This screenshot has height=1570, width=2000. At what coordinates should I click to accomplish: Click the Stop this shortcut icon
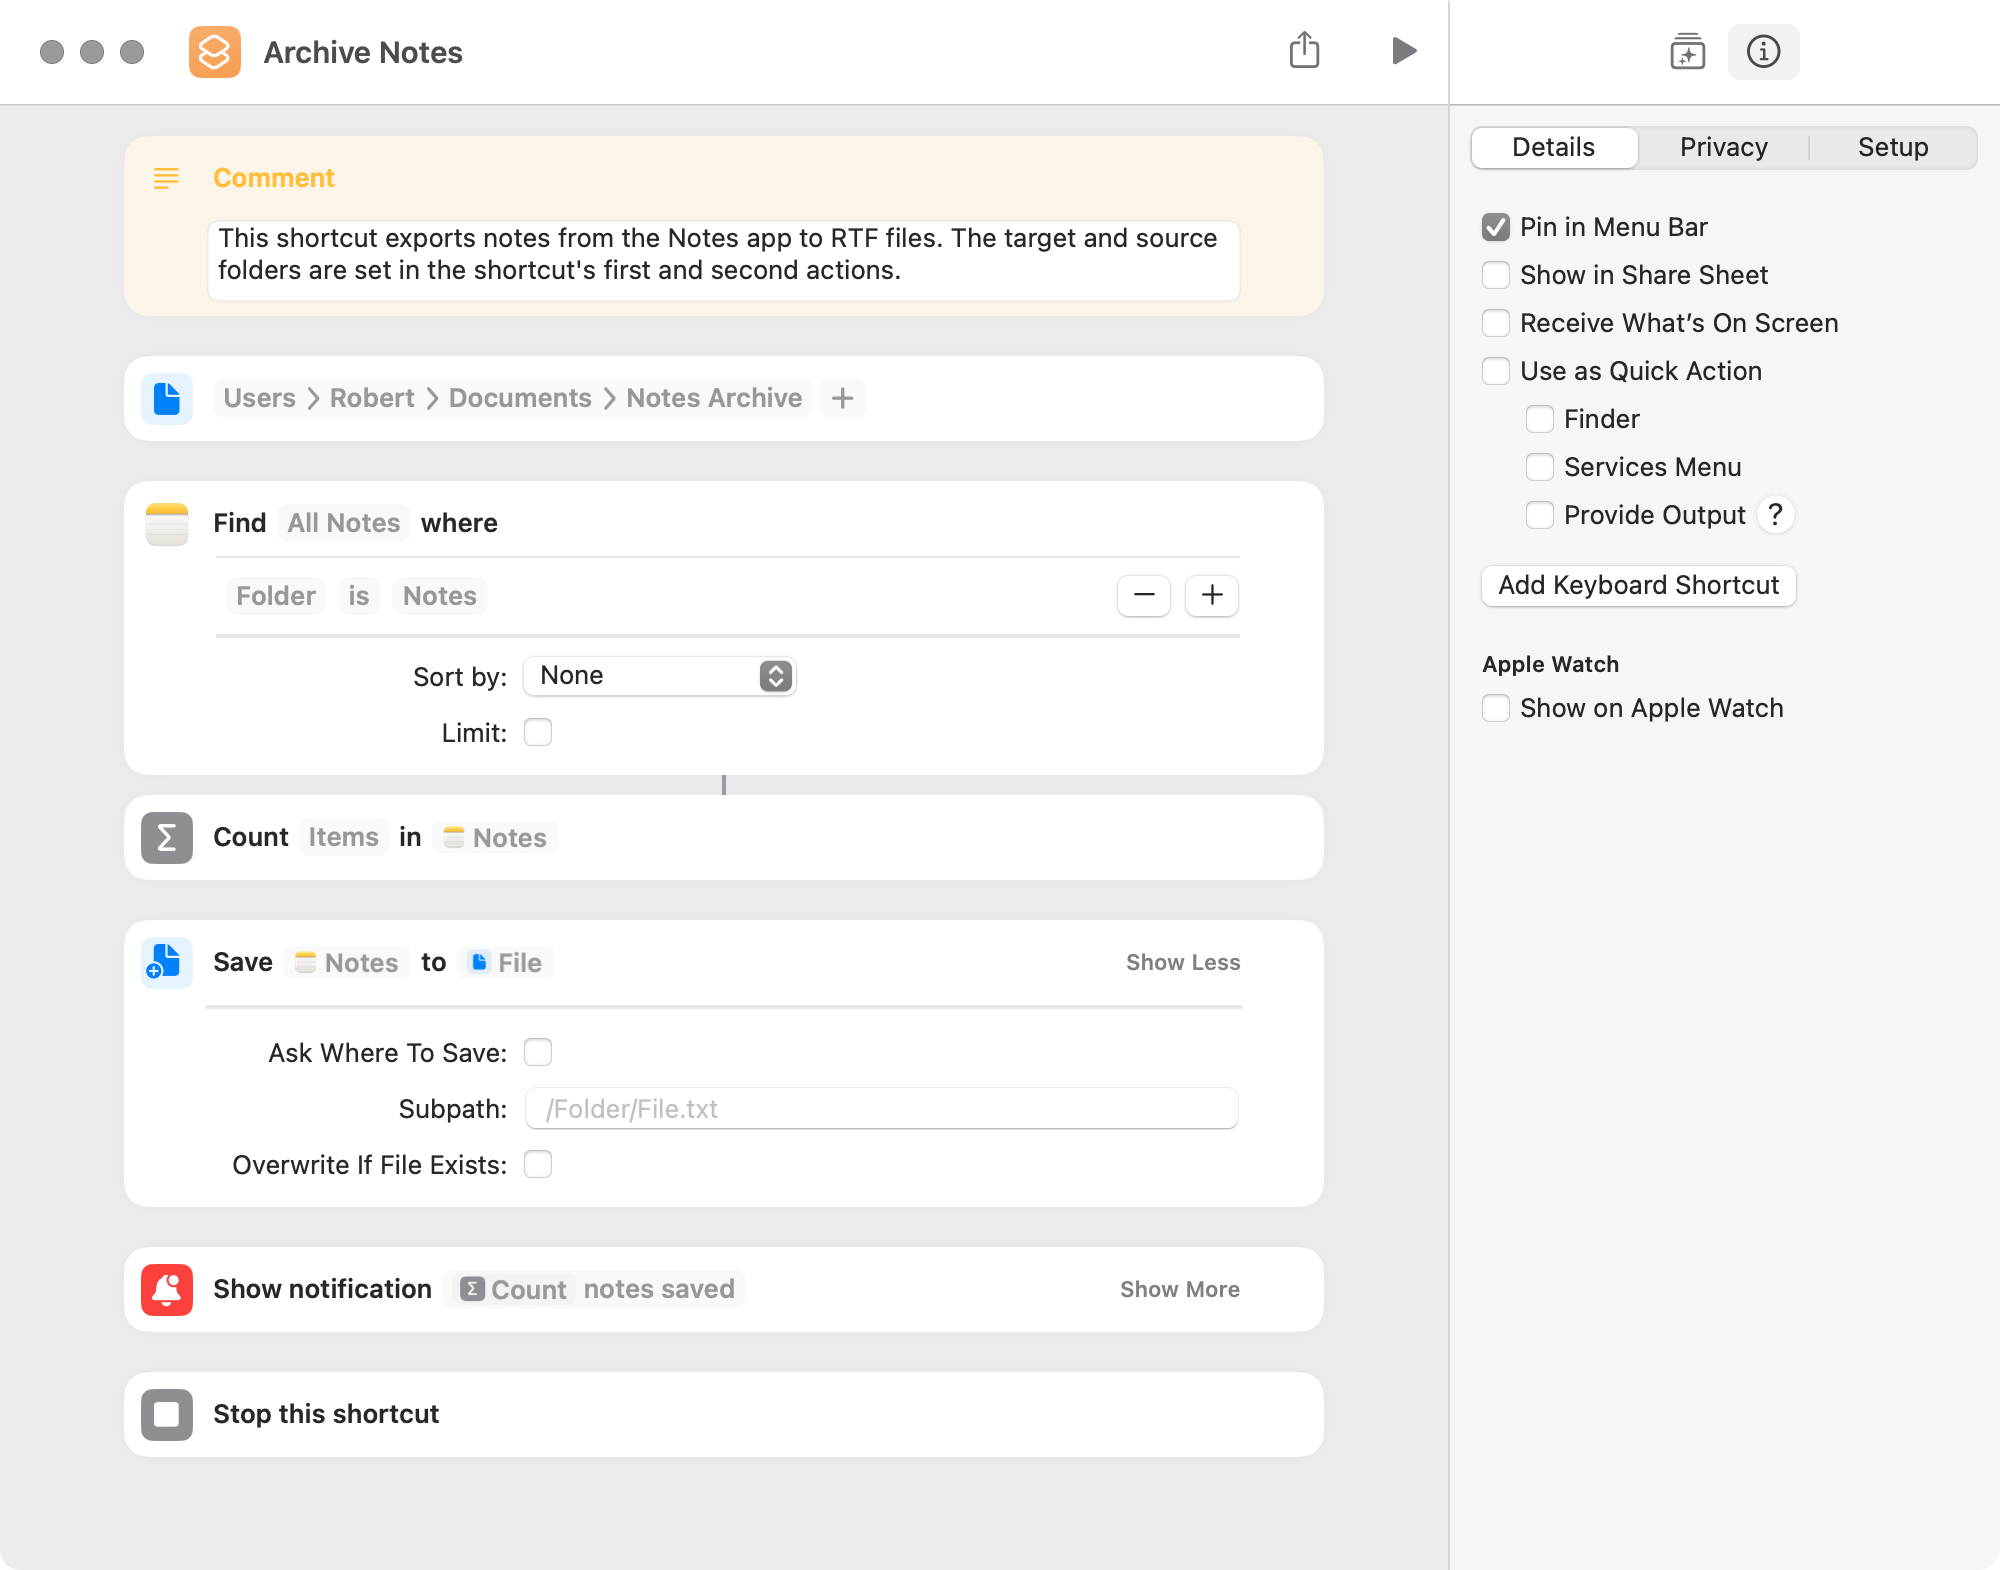(167, 1414)
